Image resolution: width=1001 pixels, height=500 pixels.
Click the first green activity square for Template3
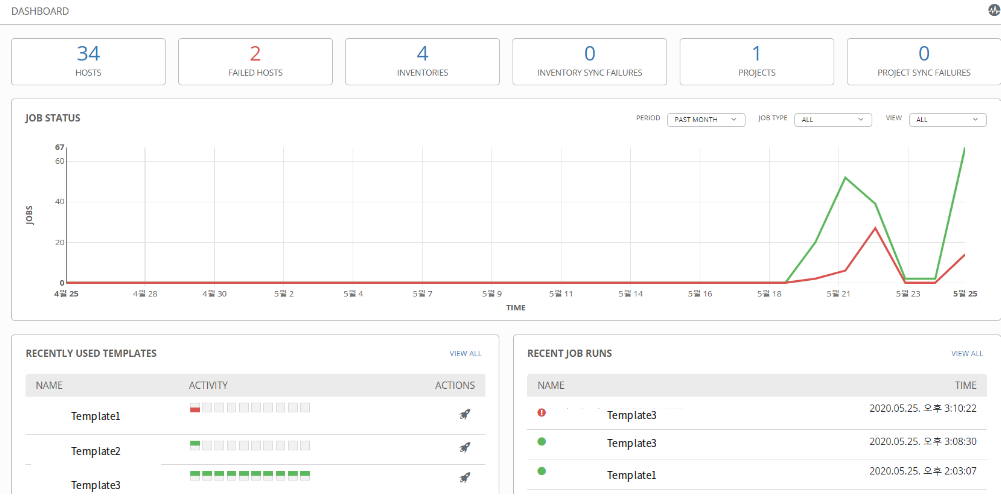point(195,475)
